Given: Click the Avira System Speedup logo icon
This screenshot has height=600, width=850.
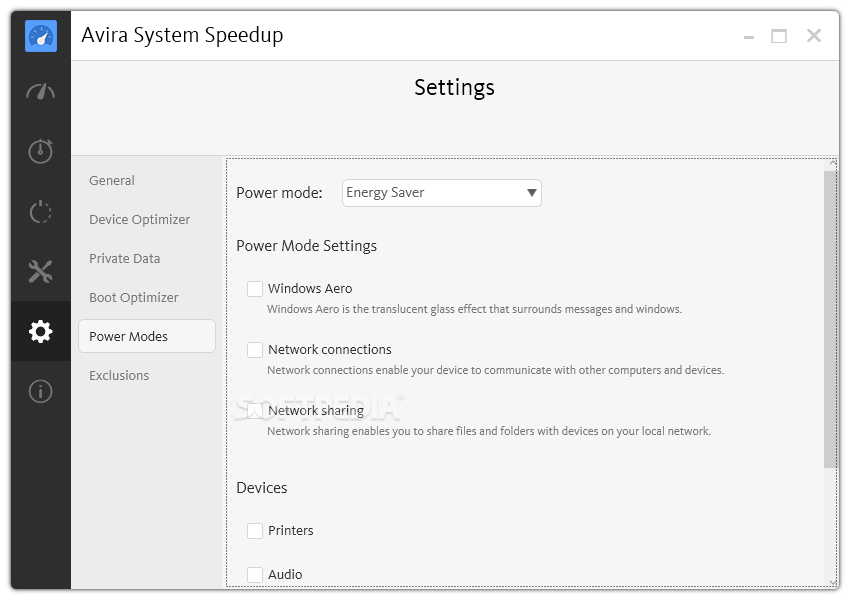Looking at the screenshot, I should 41,36.
